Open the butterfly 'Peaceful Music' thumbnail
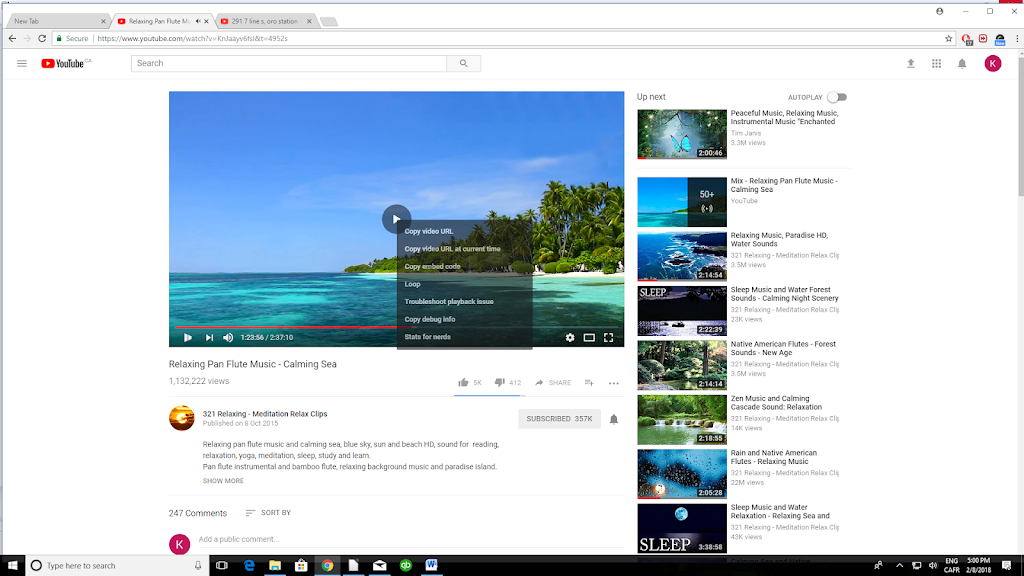 [x=682, y=134]
